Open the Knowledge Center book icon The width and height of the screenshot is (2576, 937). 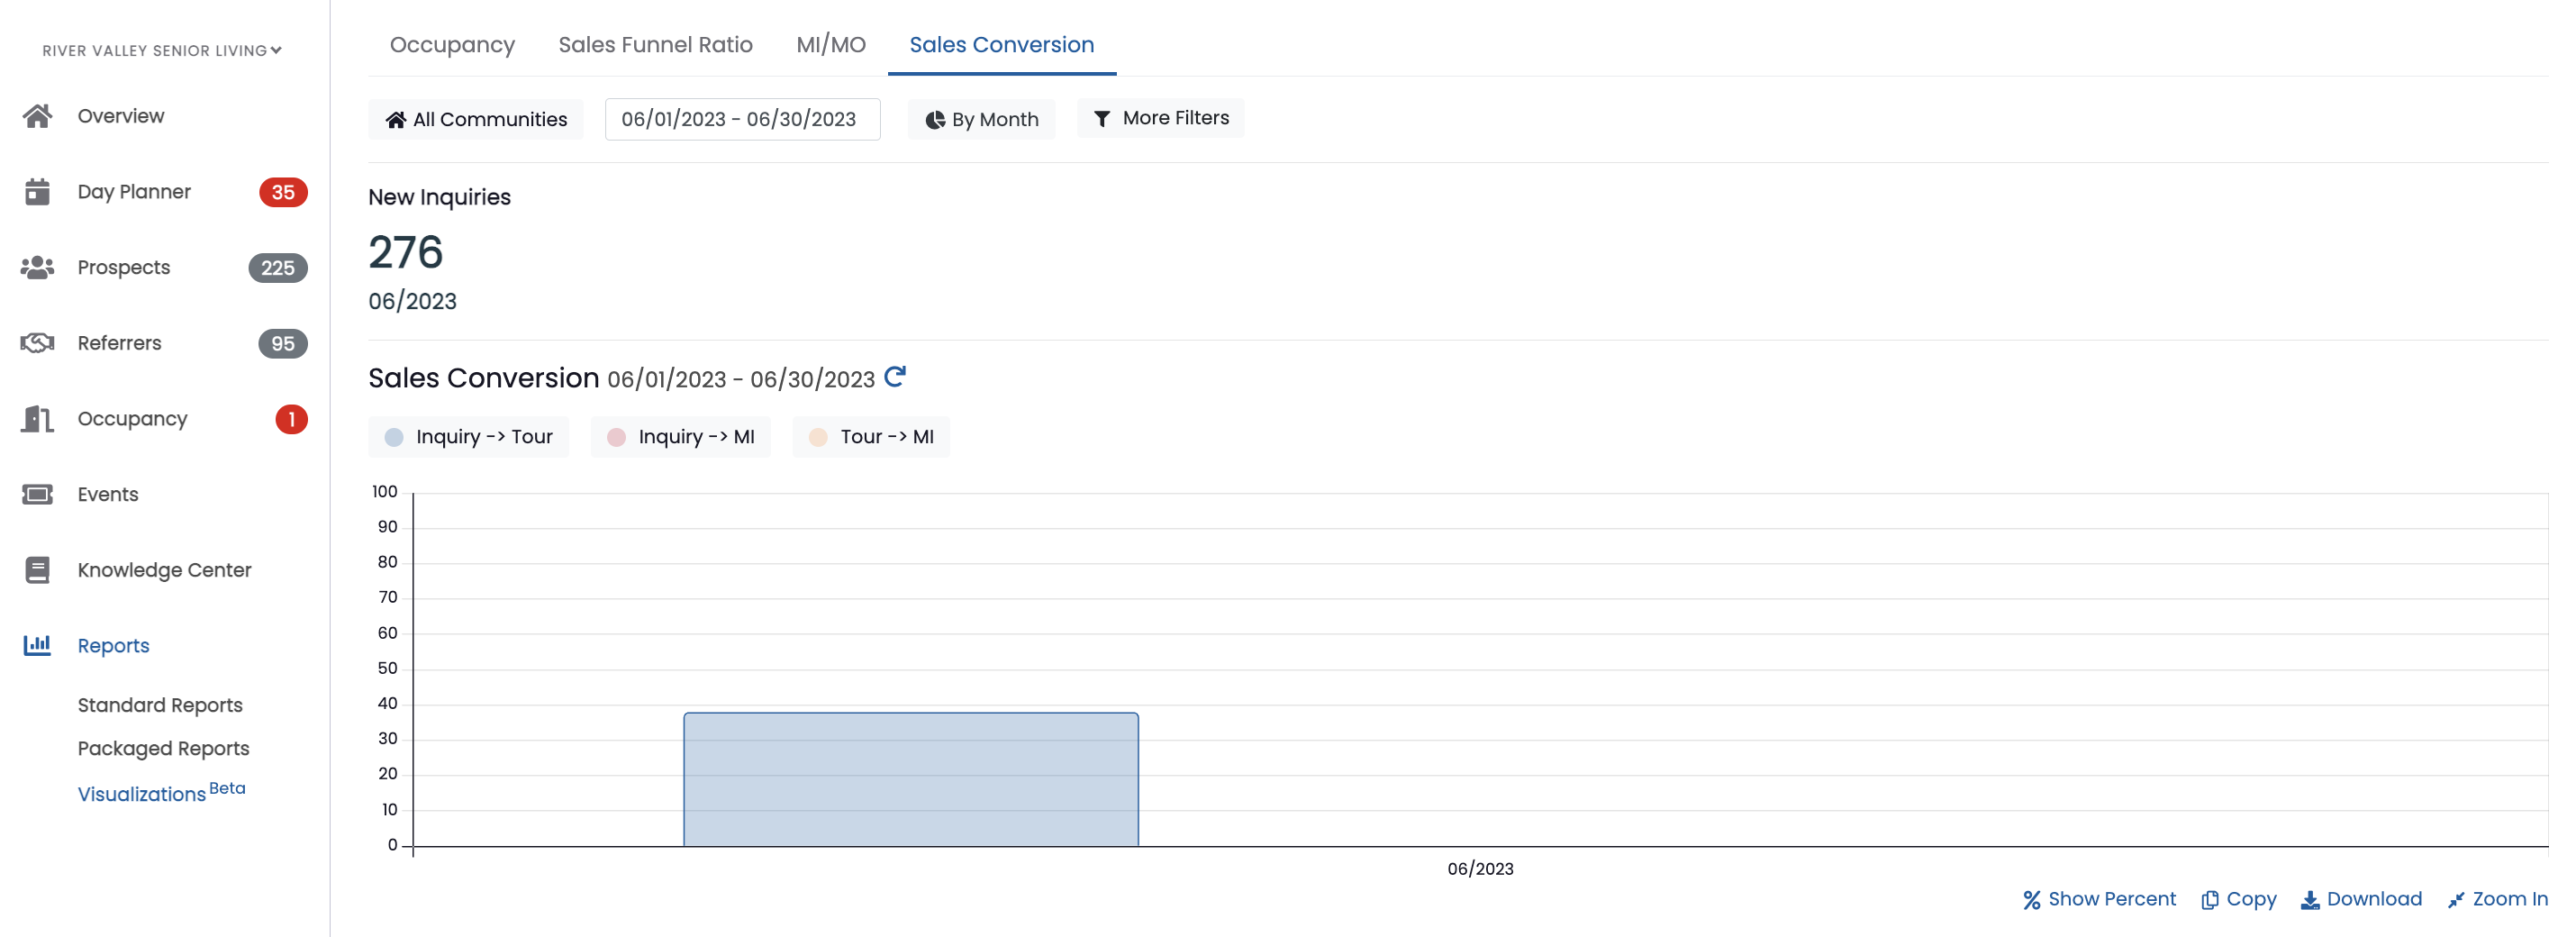pos(38,570)
